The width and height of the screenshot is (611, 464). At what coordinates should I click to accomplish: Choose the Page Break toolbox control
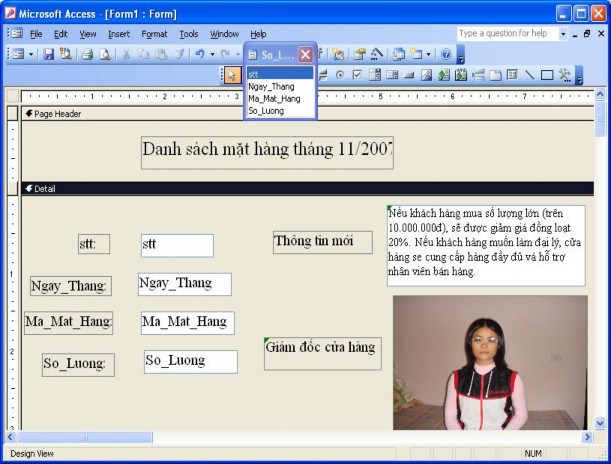tap(478, 75)
